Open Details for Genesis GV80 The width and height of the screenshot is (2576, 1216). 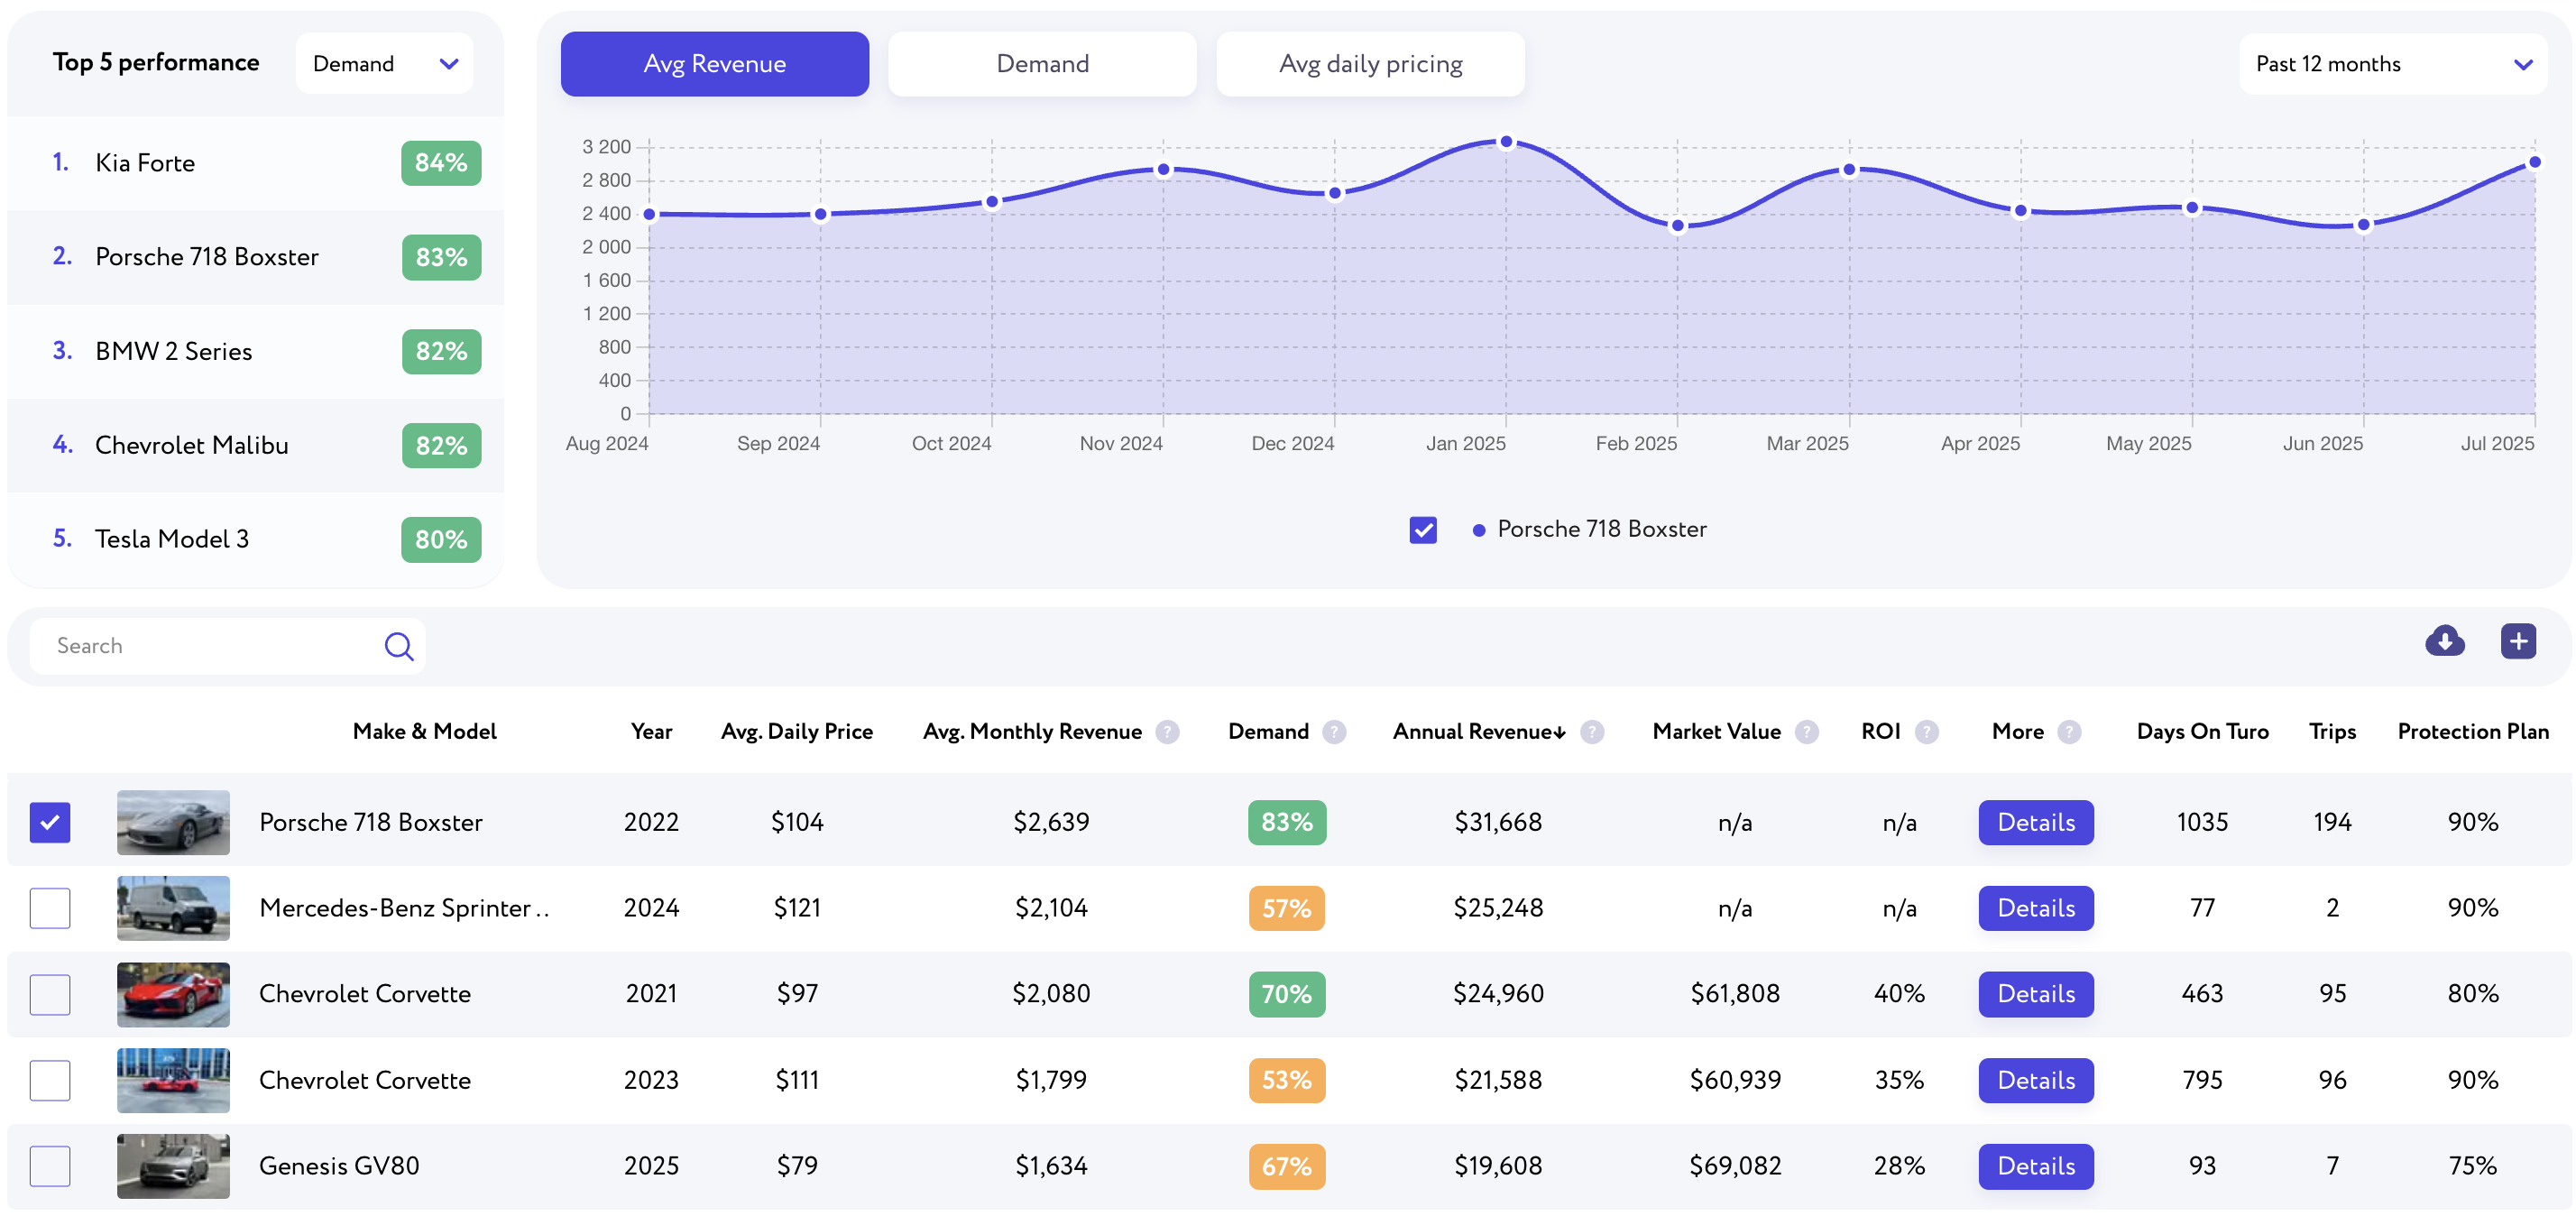click(2035, 1166)
